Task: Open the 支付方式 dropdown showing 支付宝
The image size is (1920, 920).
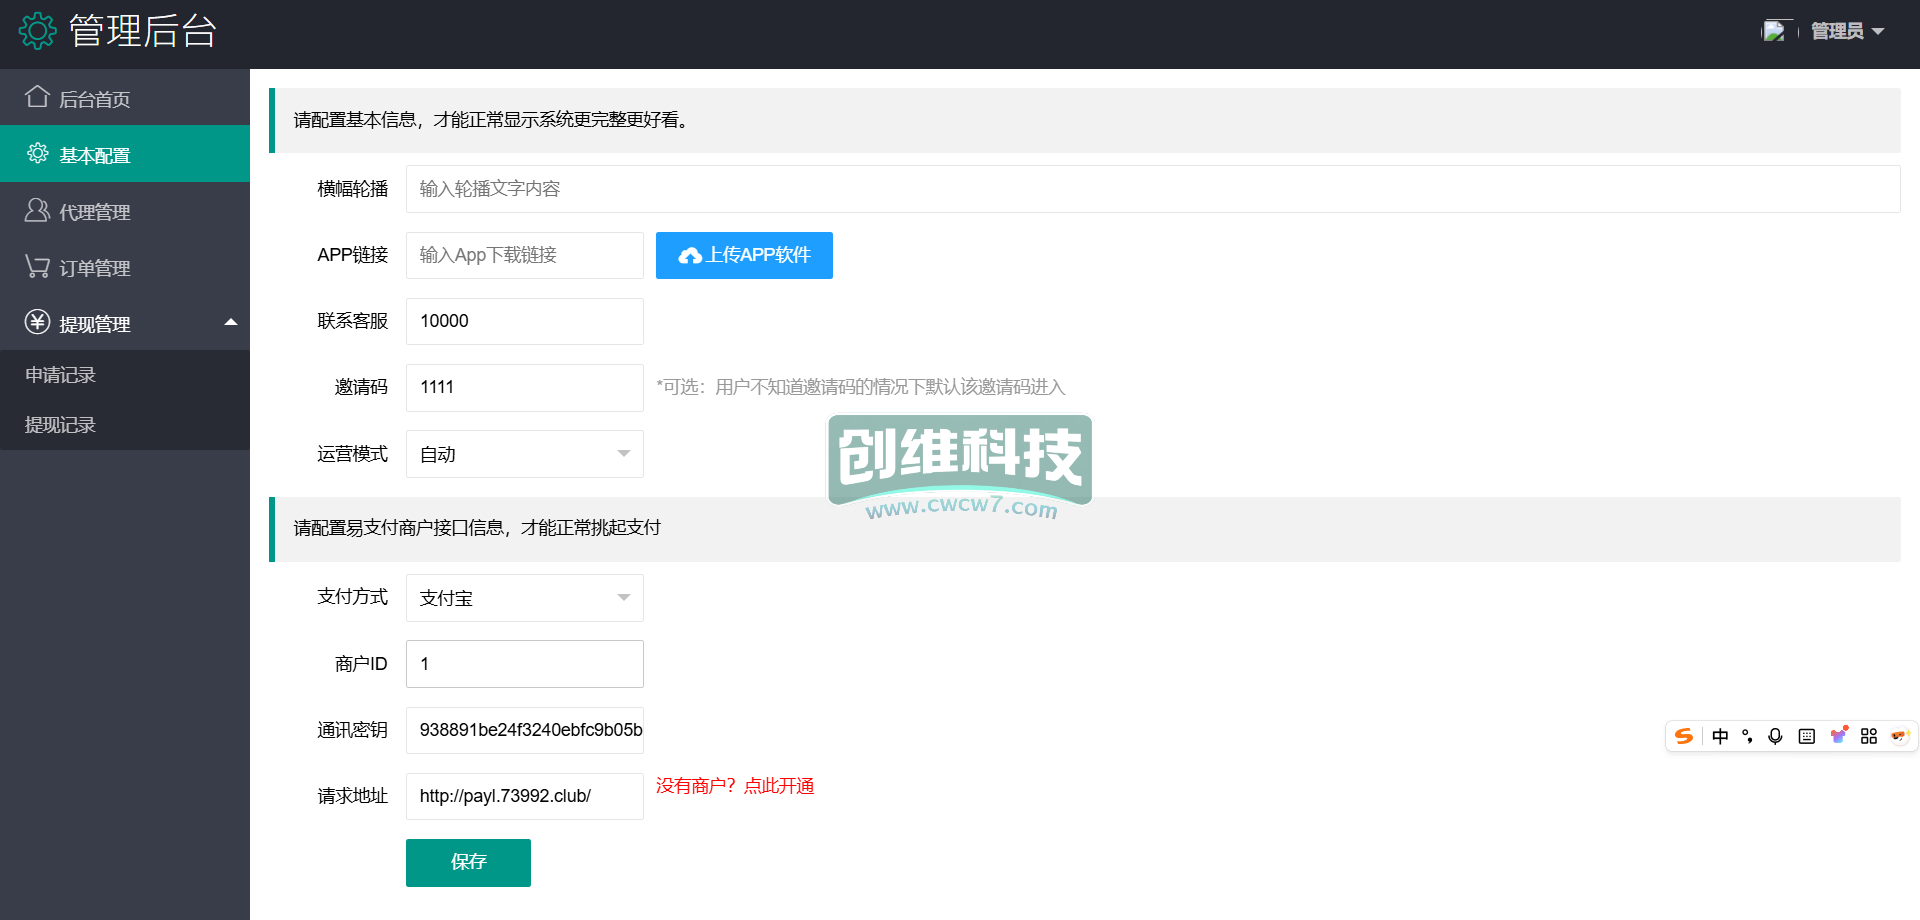Action: click(x=524, y=598)
